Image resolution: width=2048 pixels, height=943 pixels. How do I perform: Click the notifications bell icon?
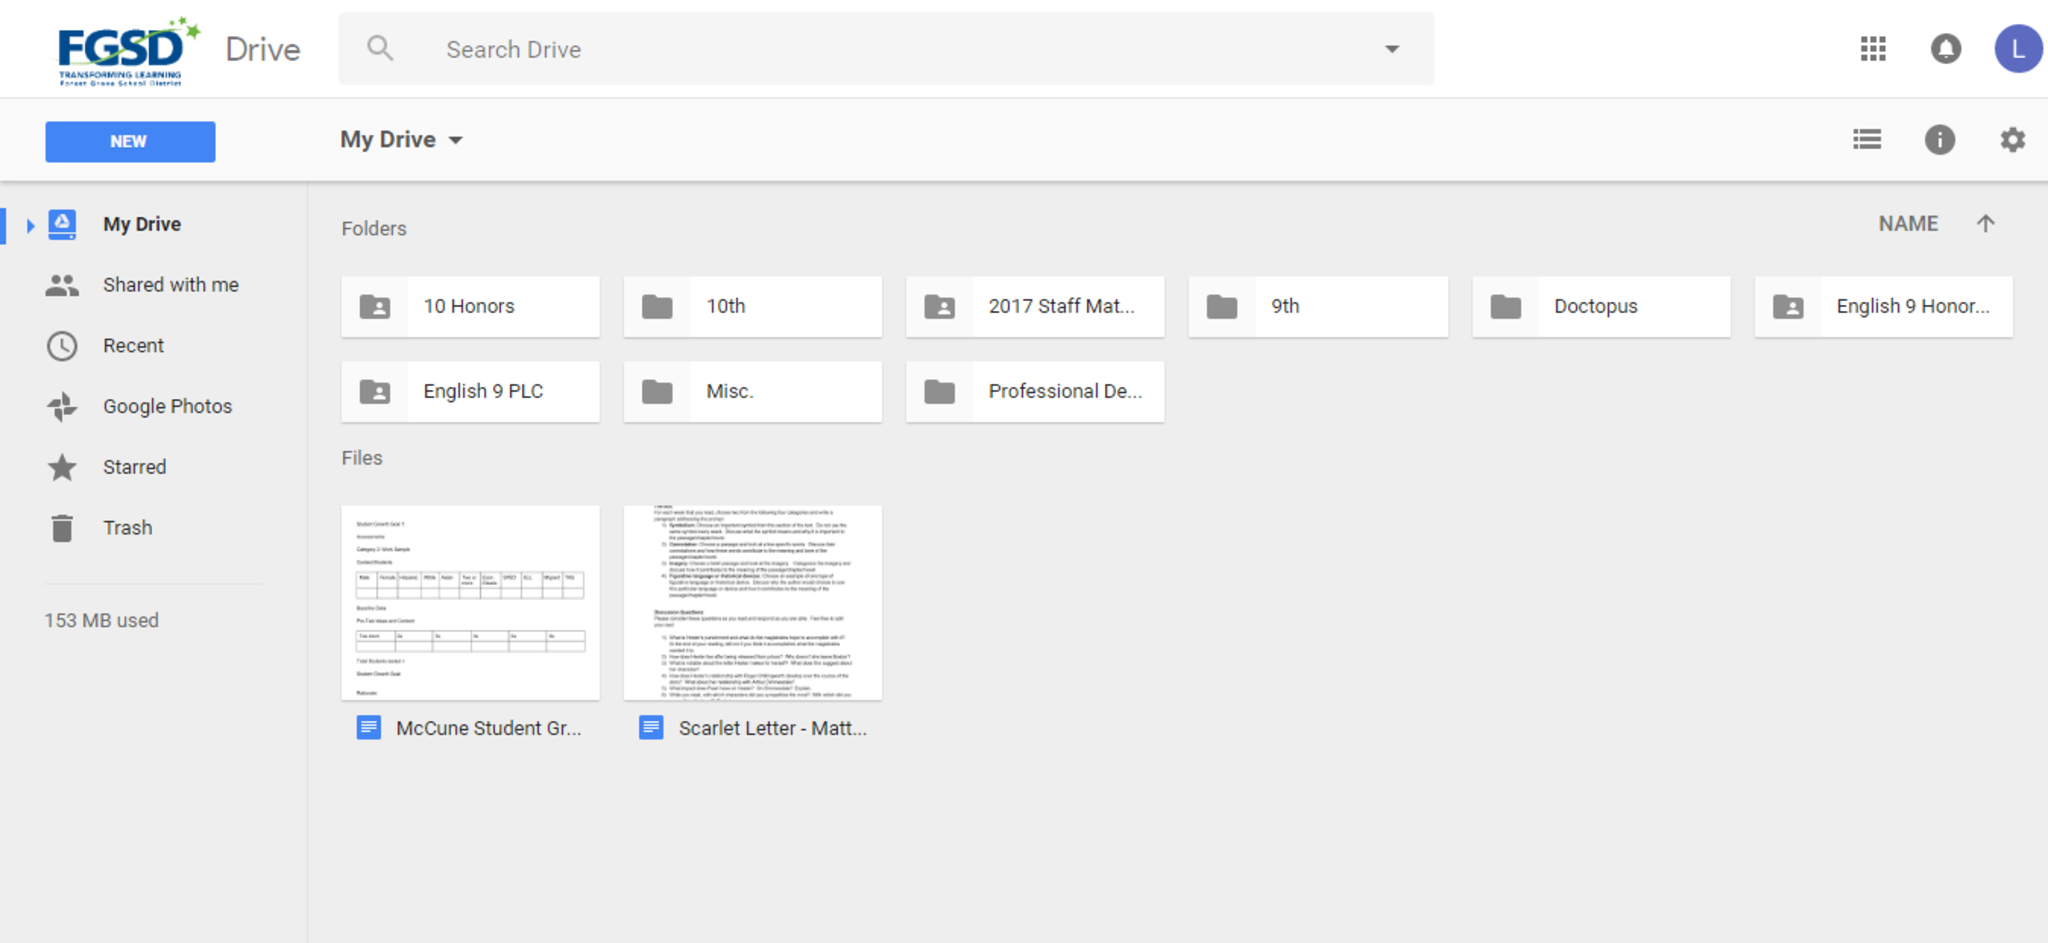(x=1945, y=49)
